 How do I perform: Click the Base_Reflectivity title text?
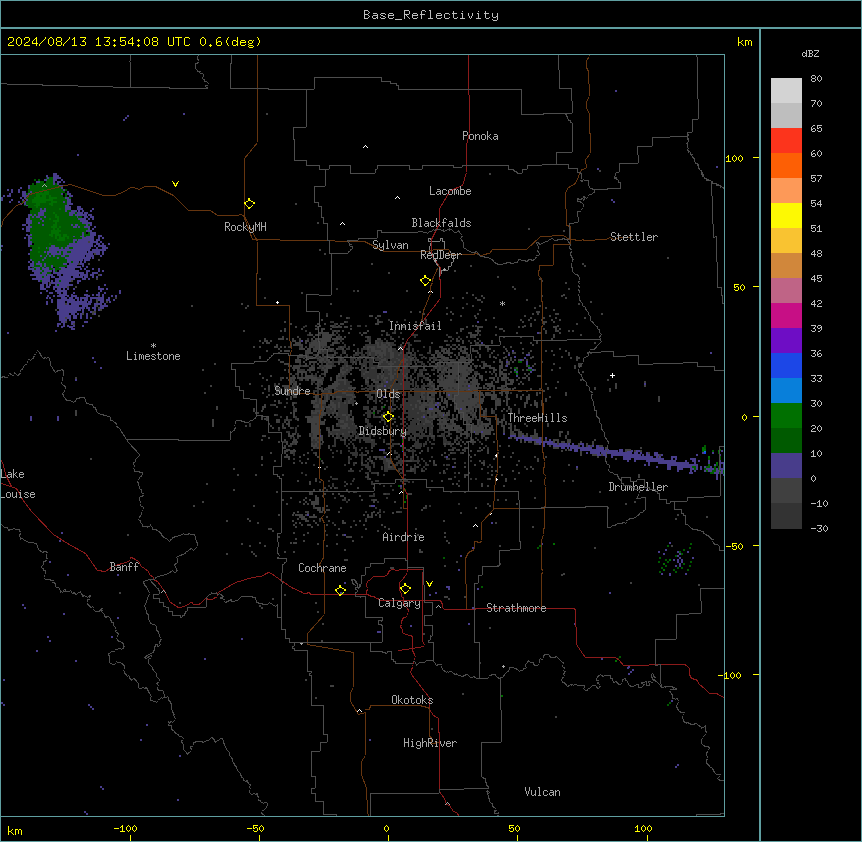[x=431, y=15]
